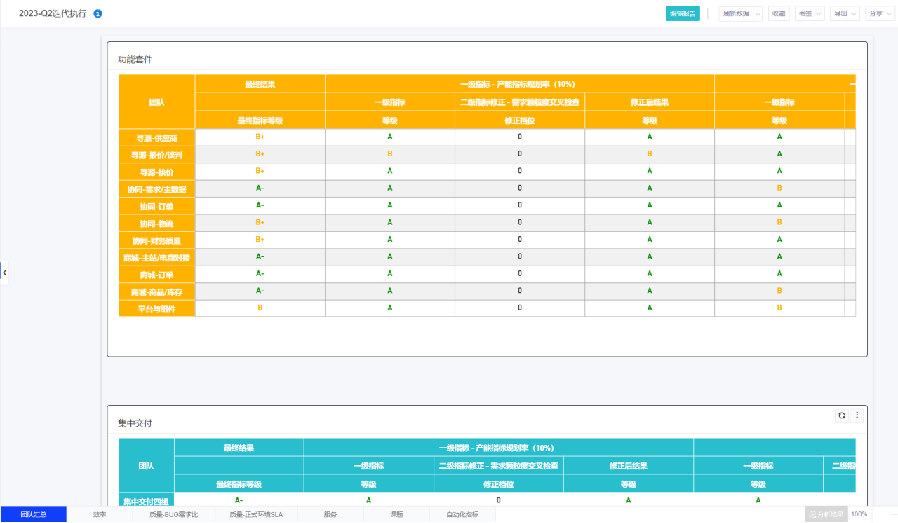The height and width of the screenshot is (523, 898).
Task: Switch to the 服务 tab
Action: 330,514
